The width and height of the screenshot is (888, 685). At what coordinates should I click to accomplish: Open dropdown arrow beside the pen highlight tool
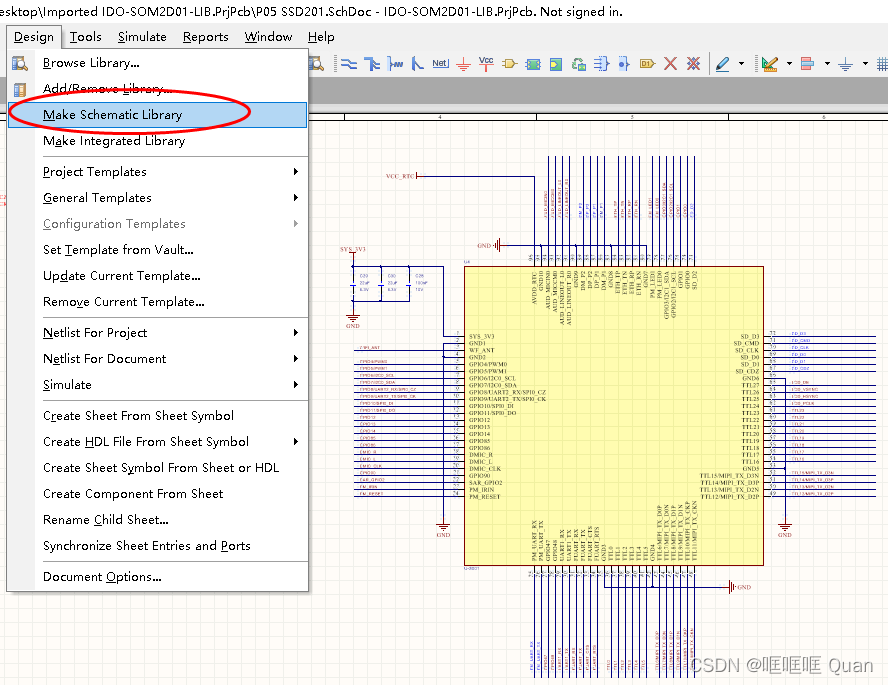pyautogui.click(x=741, y=64)
